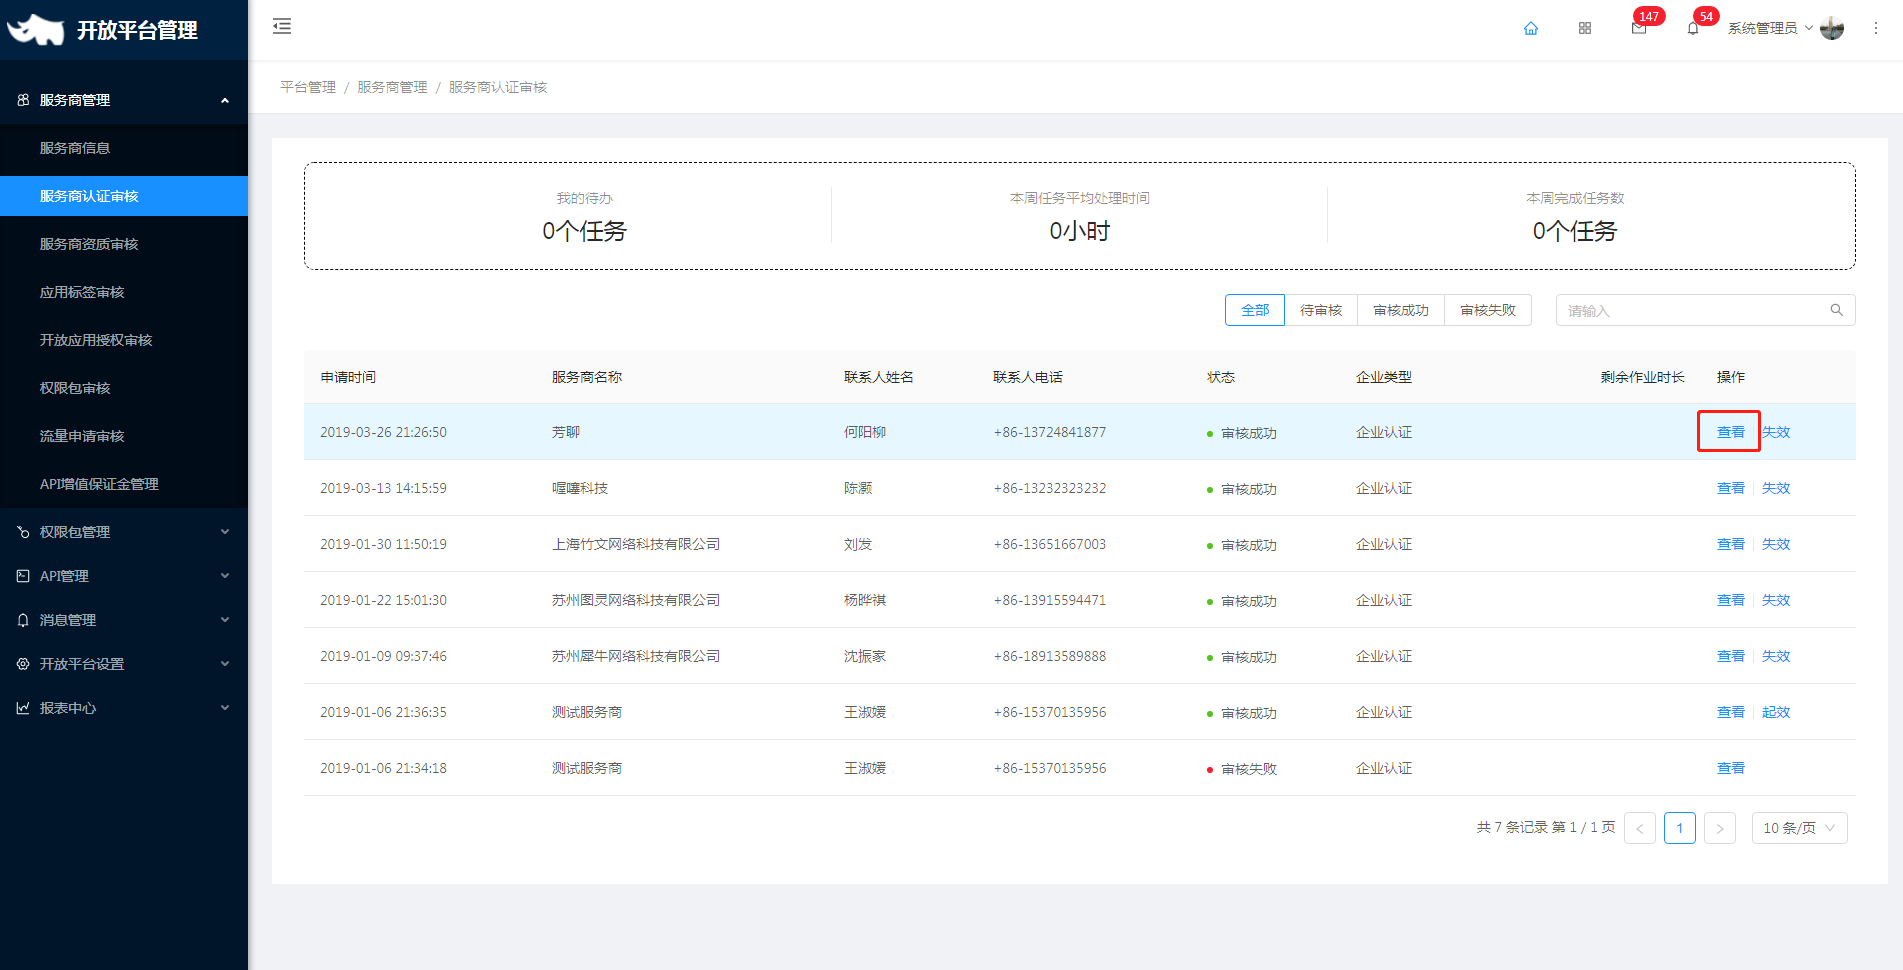Open the 10 条/页 page size dropdown

pos(1799,828)
